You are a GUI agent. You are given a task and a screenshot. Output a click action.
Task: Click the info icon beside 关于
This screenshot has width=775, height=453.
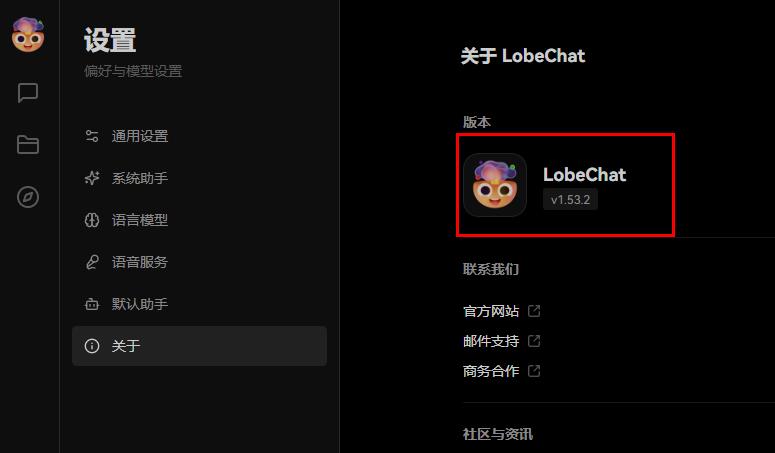coord(92,346)
